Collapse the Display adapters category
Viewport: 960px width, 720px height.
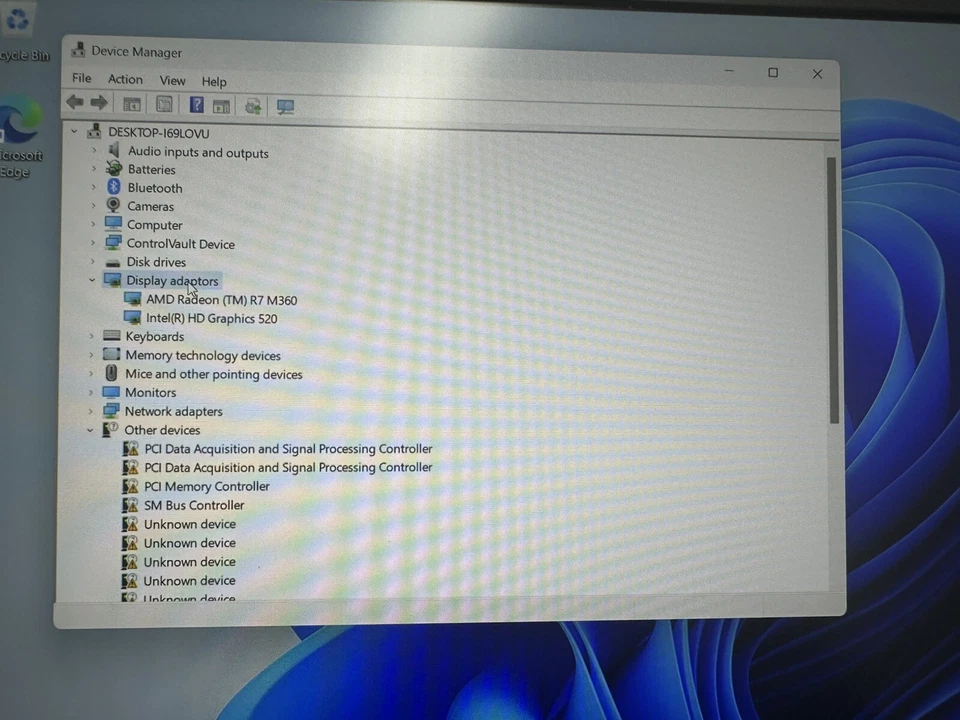pos(92,281)
